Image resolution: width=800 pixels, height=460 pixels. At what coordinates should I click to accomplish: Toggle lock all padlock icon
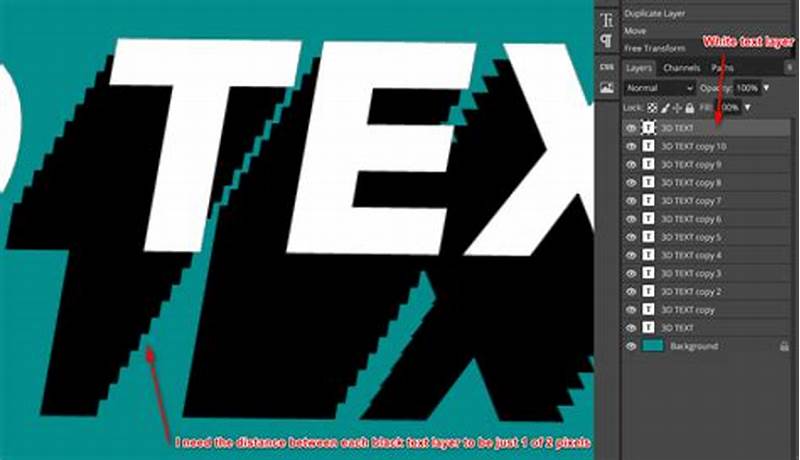[690, 108]
